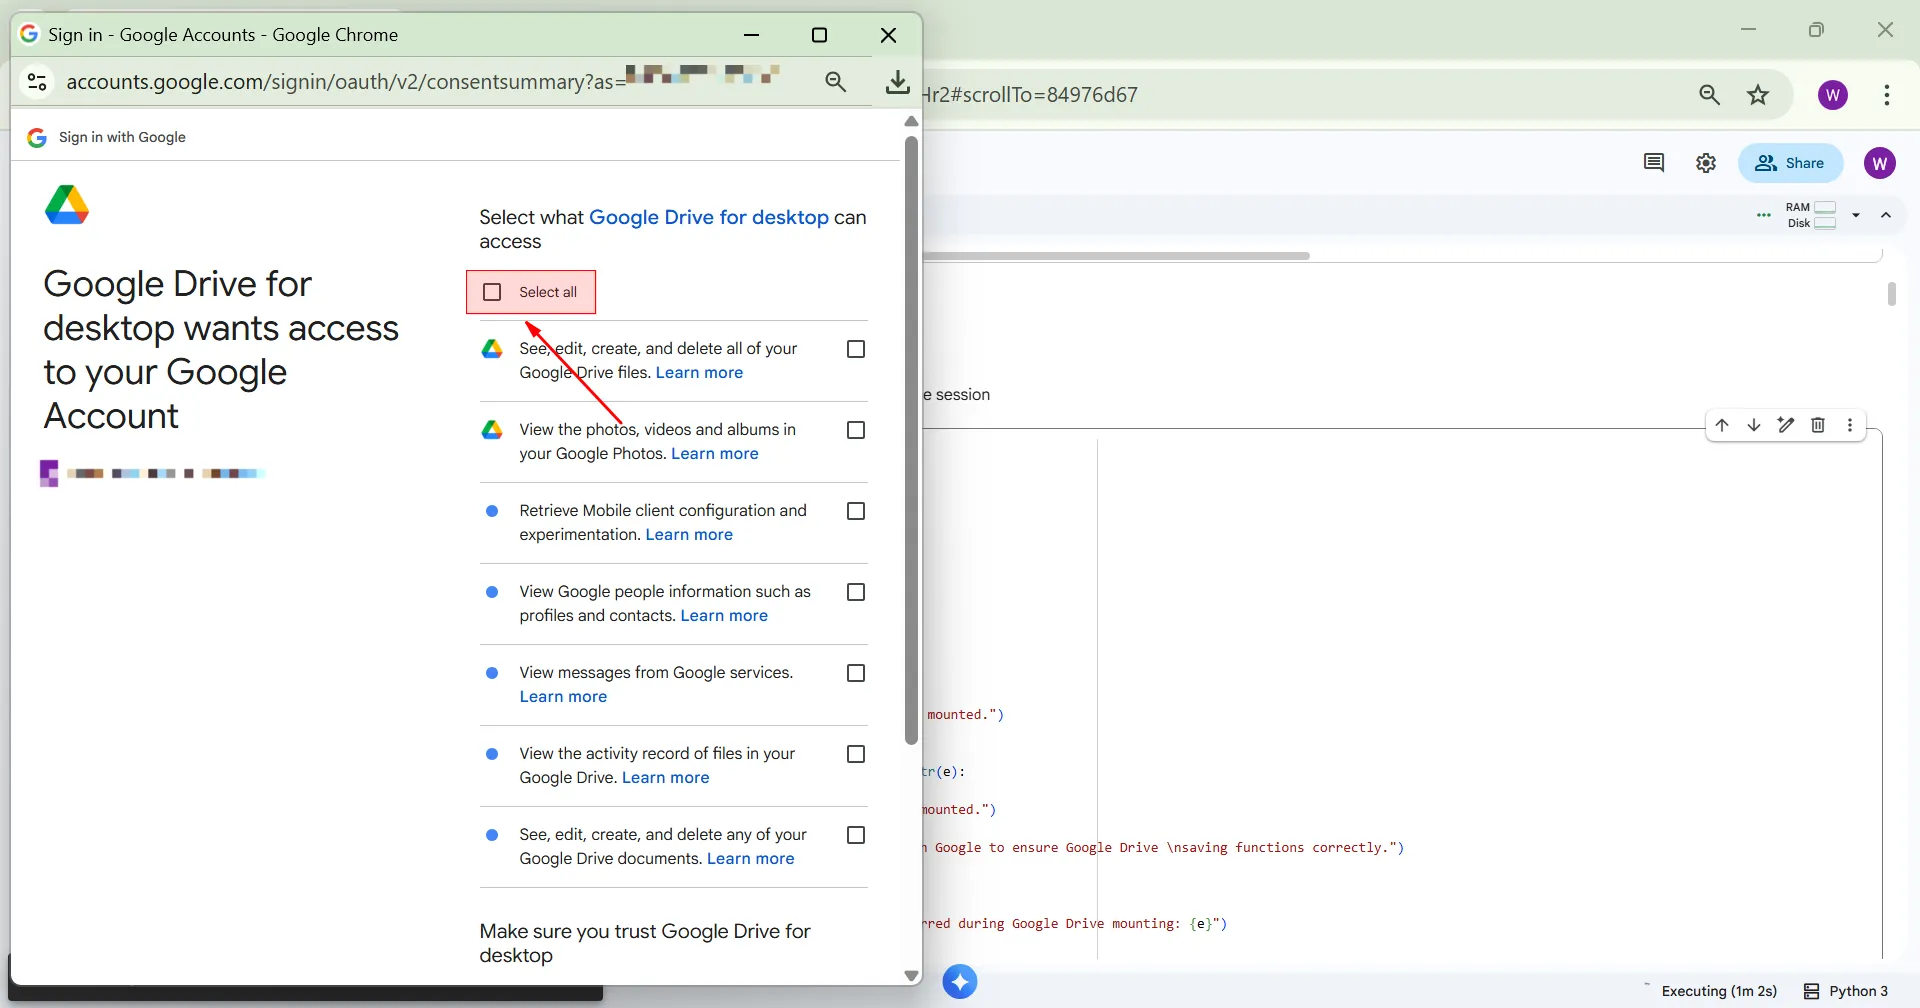This screenshot has height=1008, width=1920.
Task: Click the scroll-down arrow in sign-in popup
Action: [911, 975]
